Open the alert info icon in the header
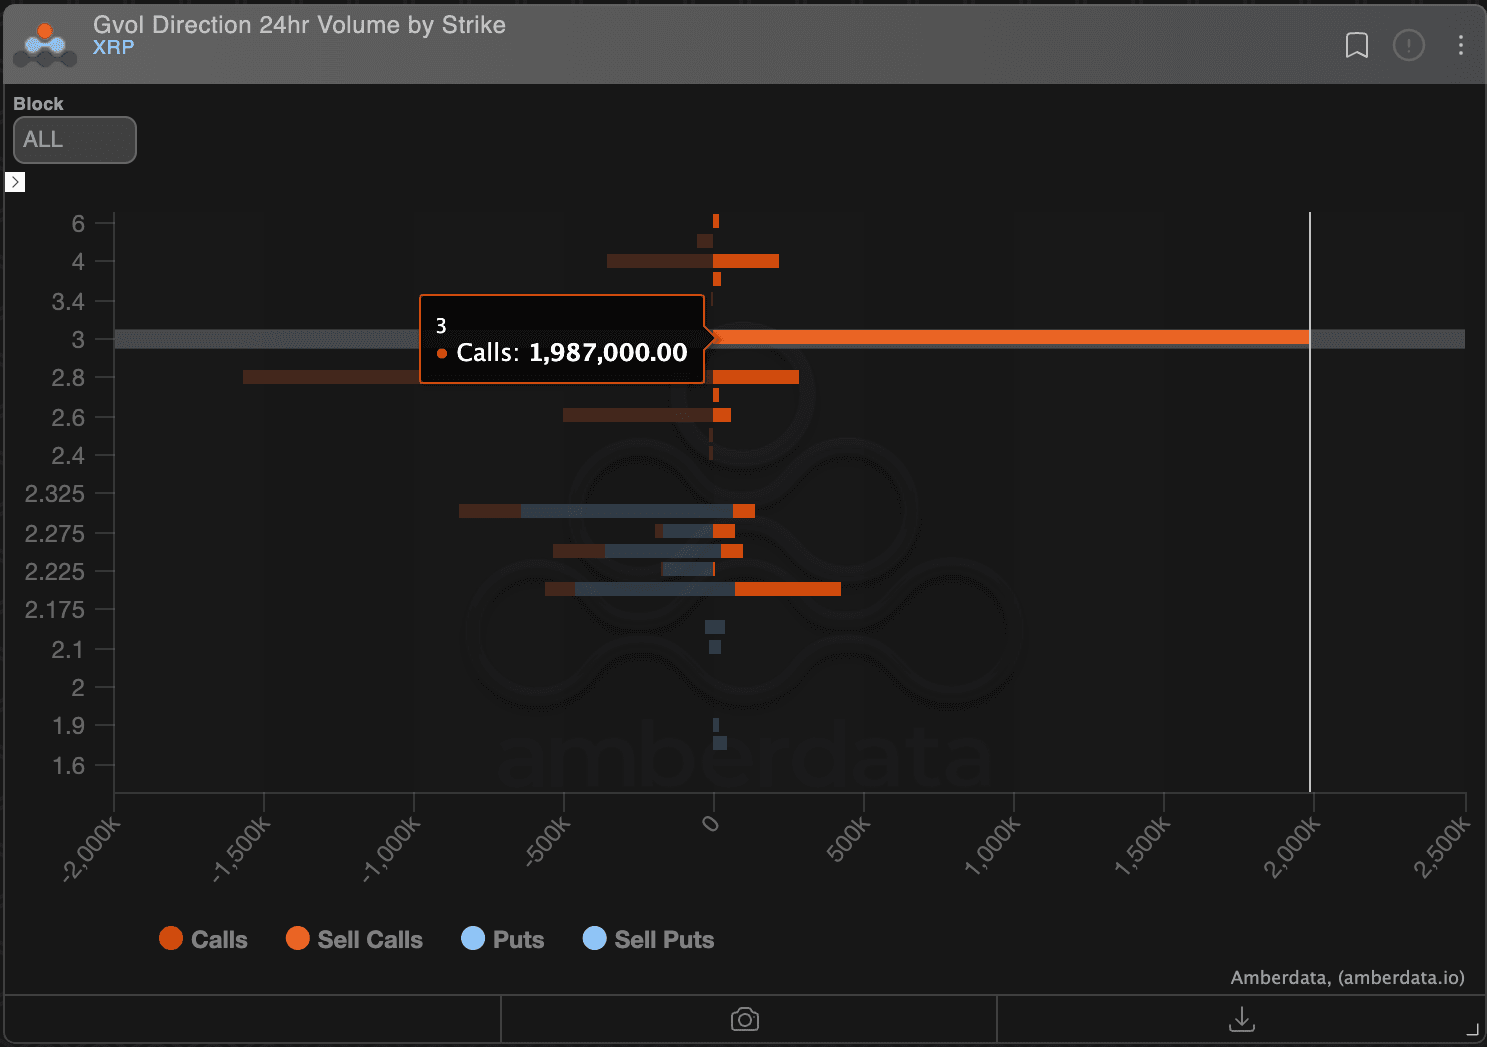The image size is (1487, 1047). [1409, 45]
